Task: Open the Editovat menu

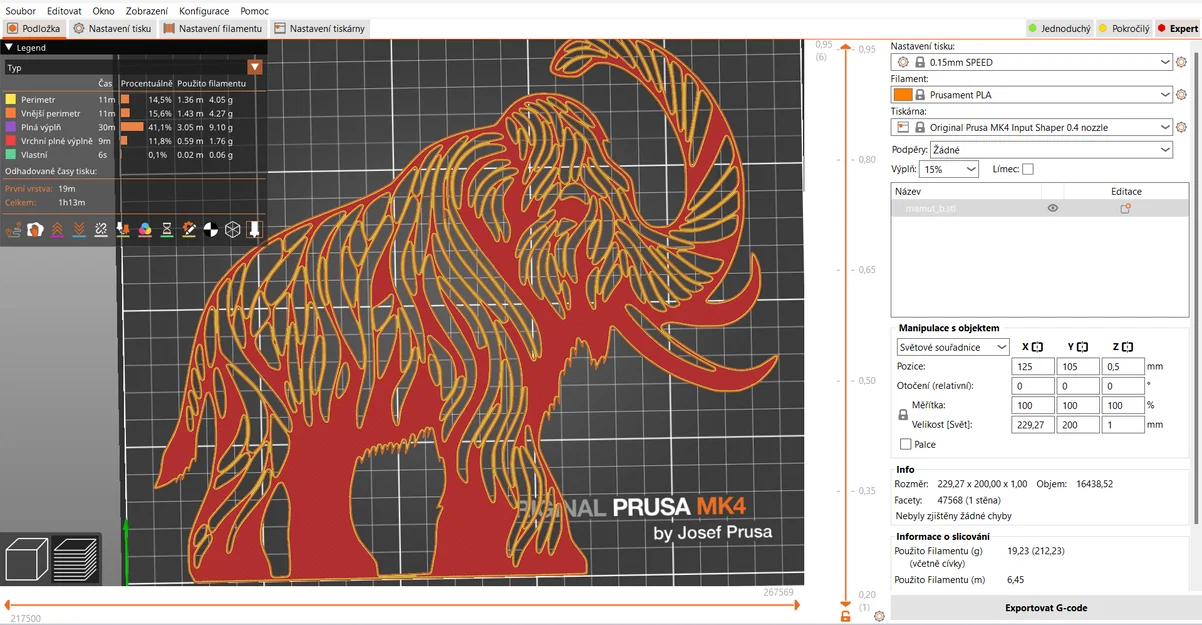Action: (64, 11)
